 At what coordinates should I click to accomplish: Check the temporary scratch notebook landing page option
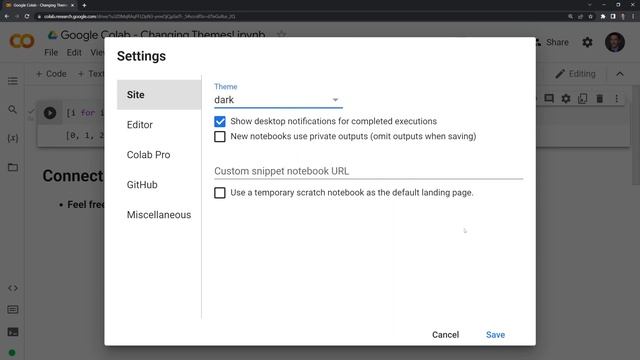click(x=220, y=193)
